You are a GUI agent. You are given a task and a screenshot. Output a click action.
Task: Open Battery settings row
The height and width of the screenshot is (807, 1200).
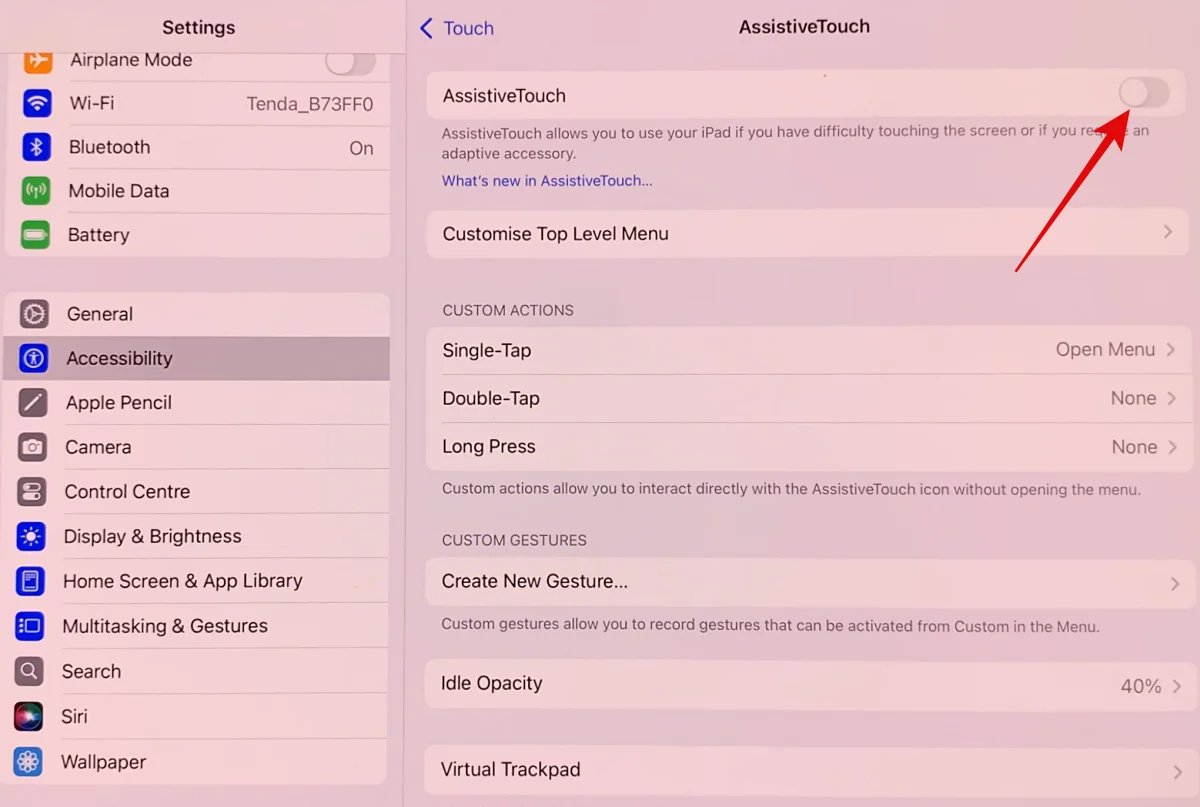198,235
